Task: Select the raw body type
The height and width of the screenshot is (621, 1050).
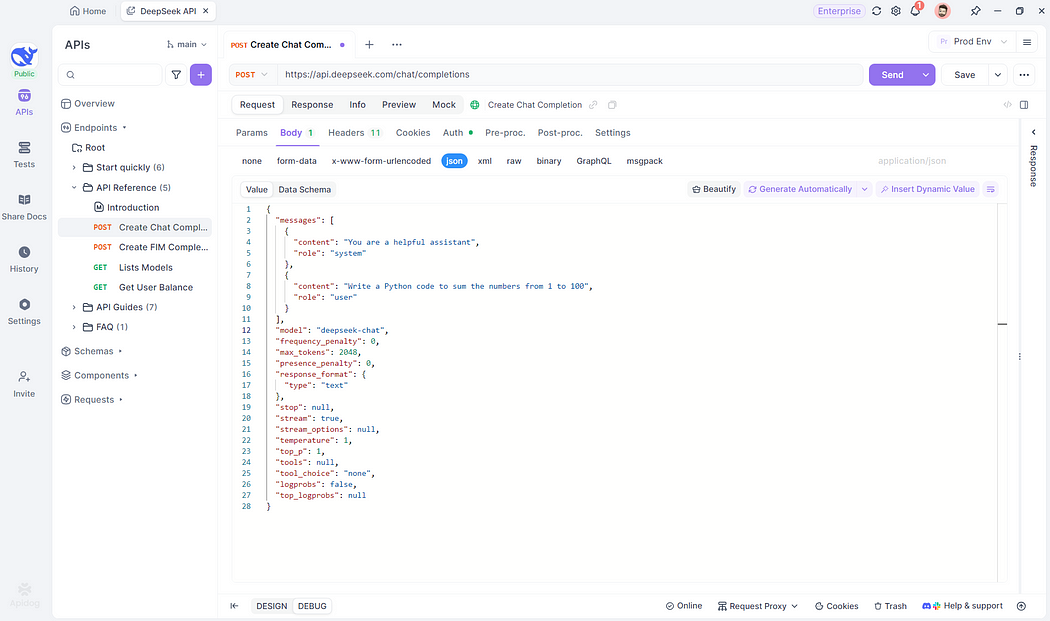Action: point(514,161)
